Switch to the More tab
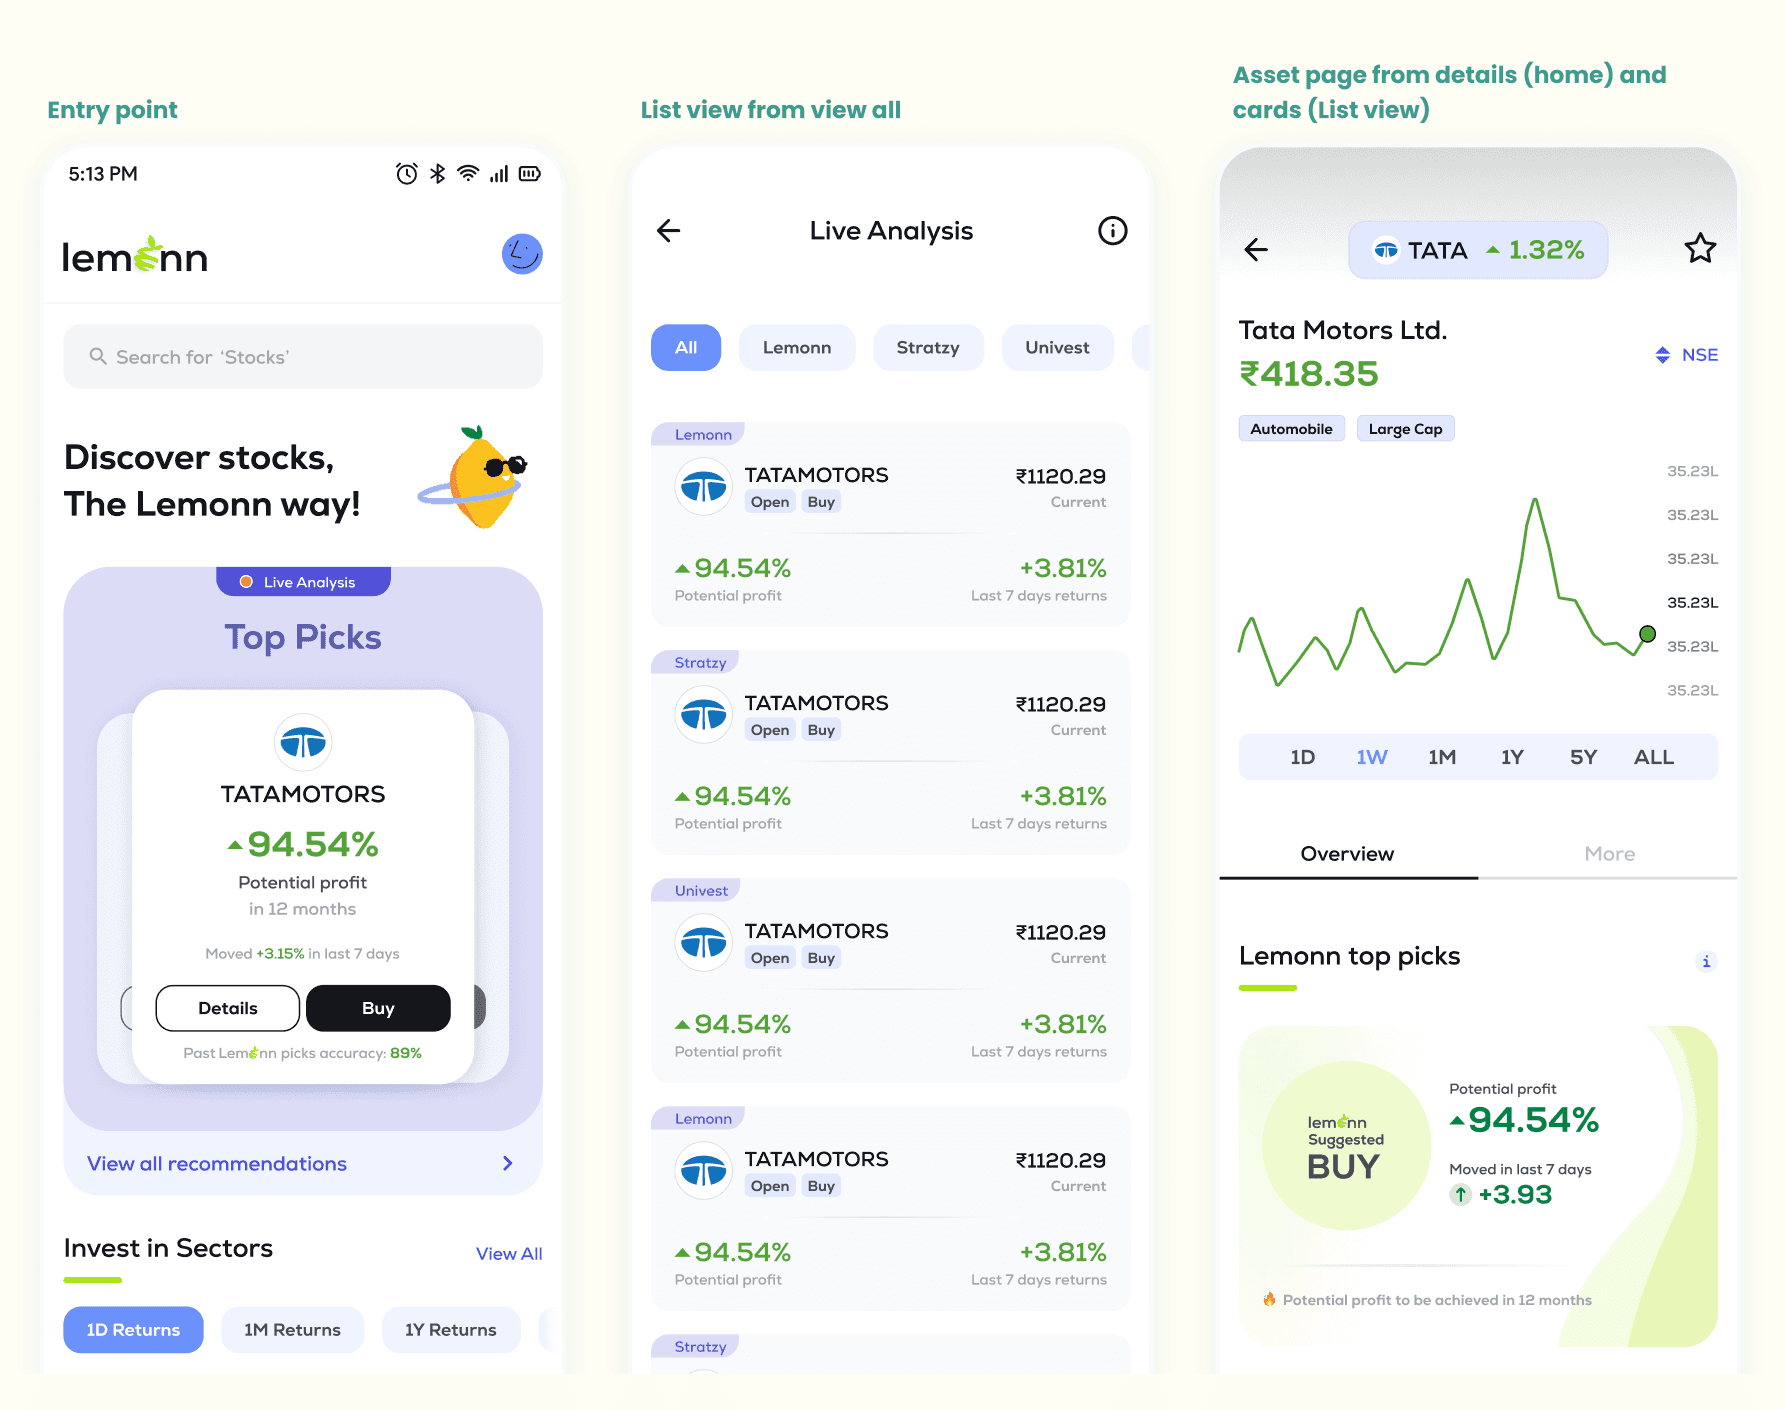The width and height of the screenshot is (1786, 1410). 1609,854
